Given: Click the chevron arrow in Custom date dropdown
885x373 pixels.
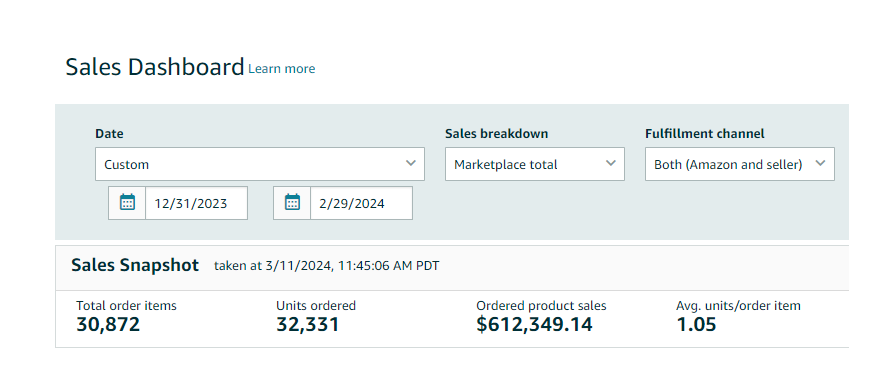Looking at the screenshot, I should pyautogui.click(x=411, y=164).
